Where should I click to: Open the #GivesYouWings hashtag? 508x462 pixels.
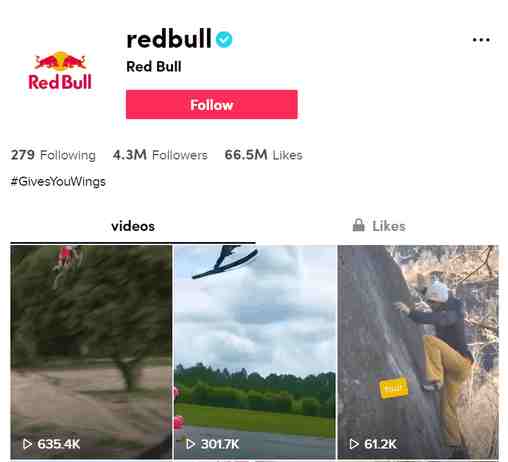pyautogui.click(x=58, y=182)
